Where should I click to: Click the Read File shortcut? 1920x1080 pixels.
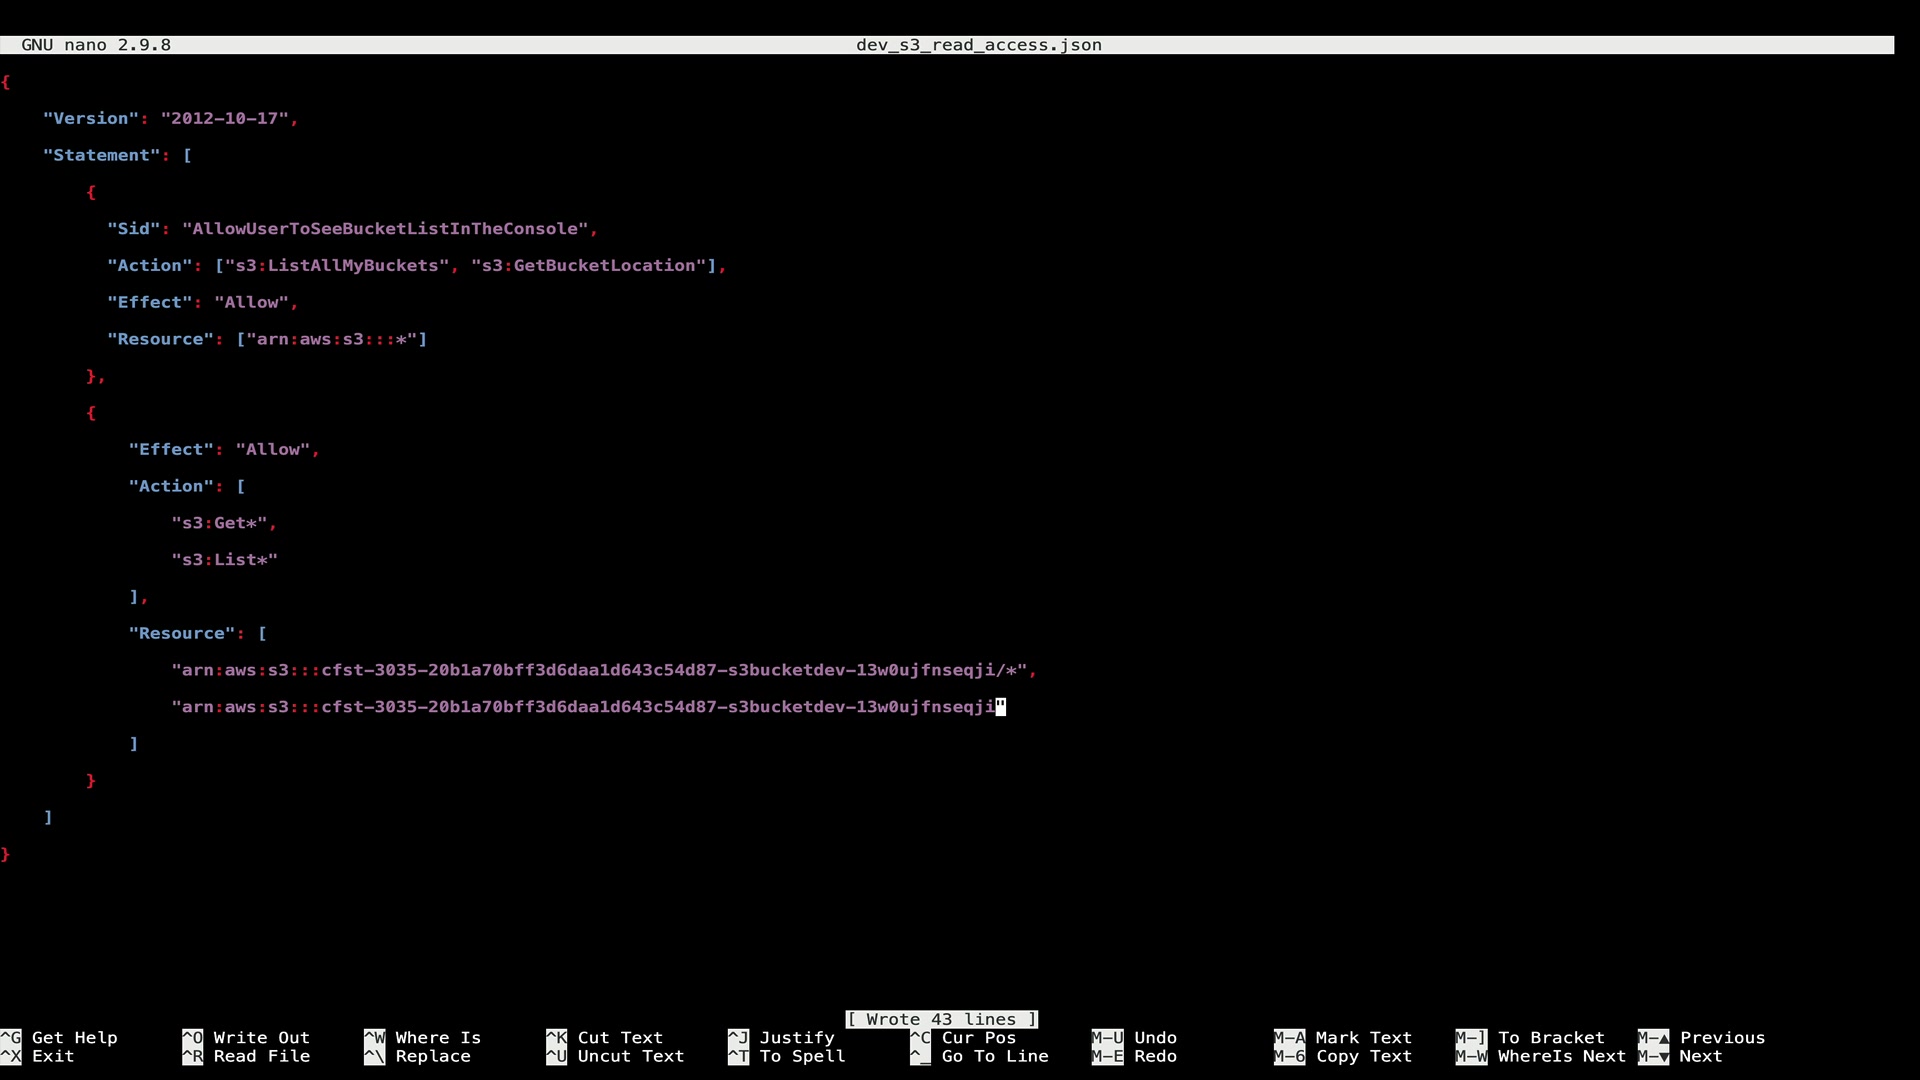click(261, 1056)
